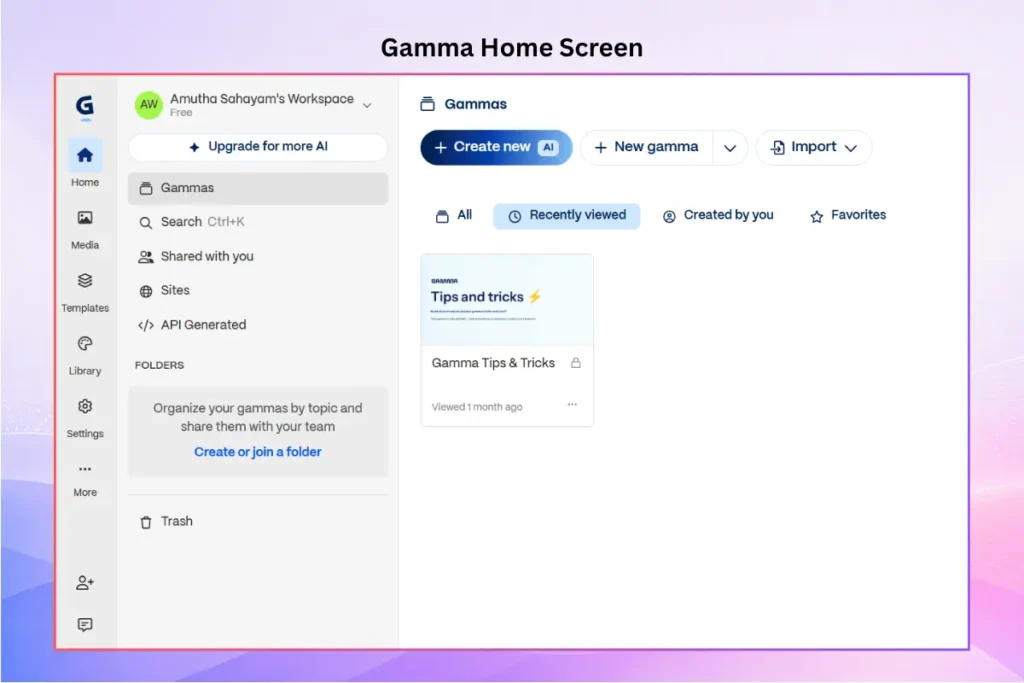Switch to Created by you tab
Viewport: 1024px width, 683px height.
(x=718, y=215)
